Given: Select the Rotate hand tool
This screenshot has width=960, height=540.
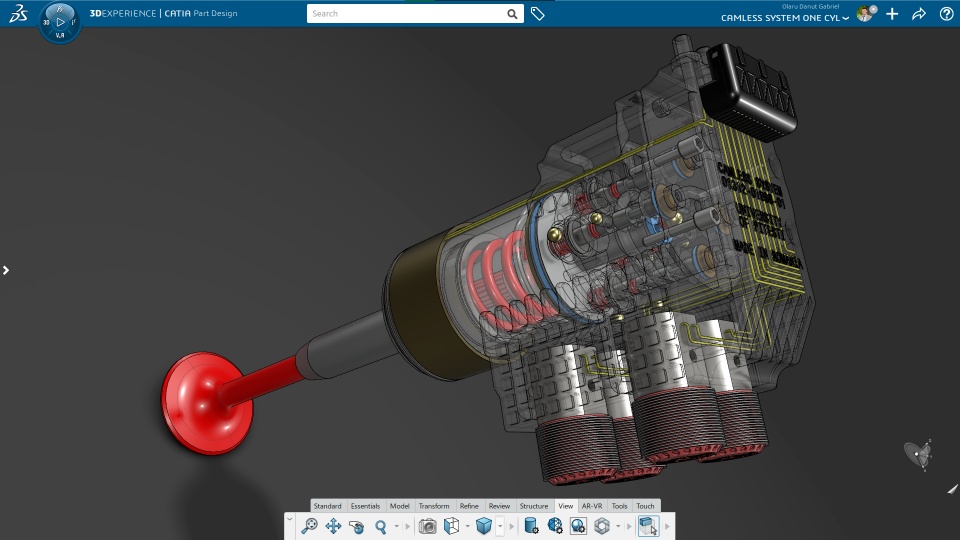Looking at the screenshot, I should tap(356, 527).
